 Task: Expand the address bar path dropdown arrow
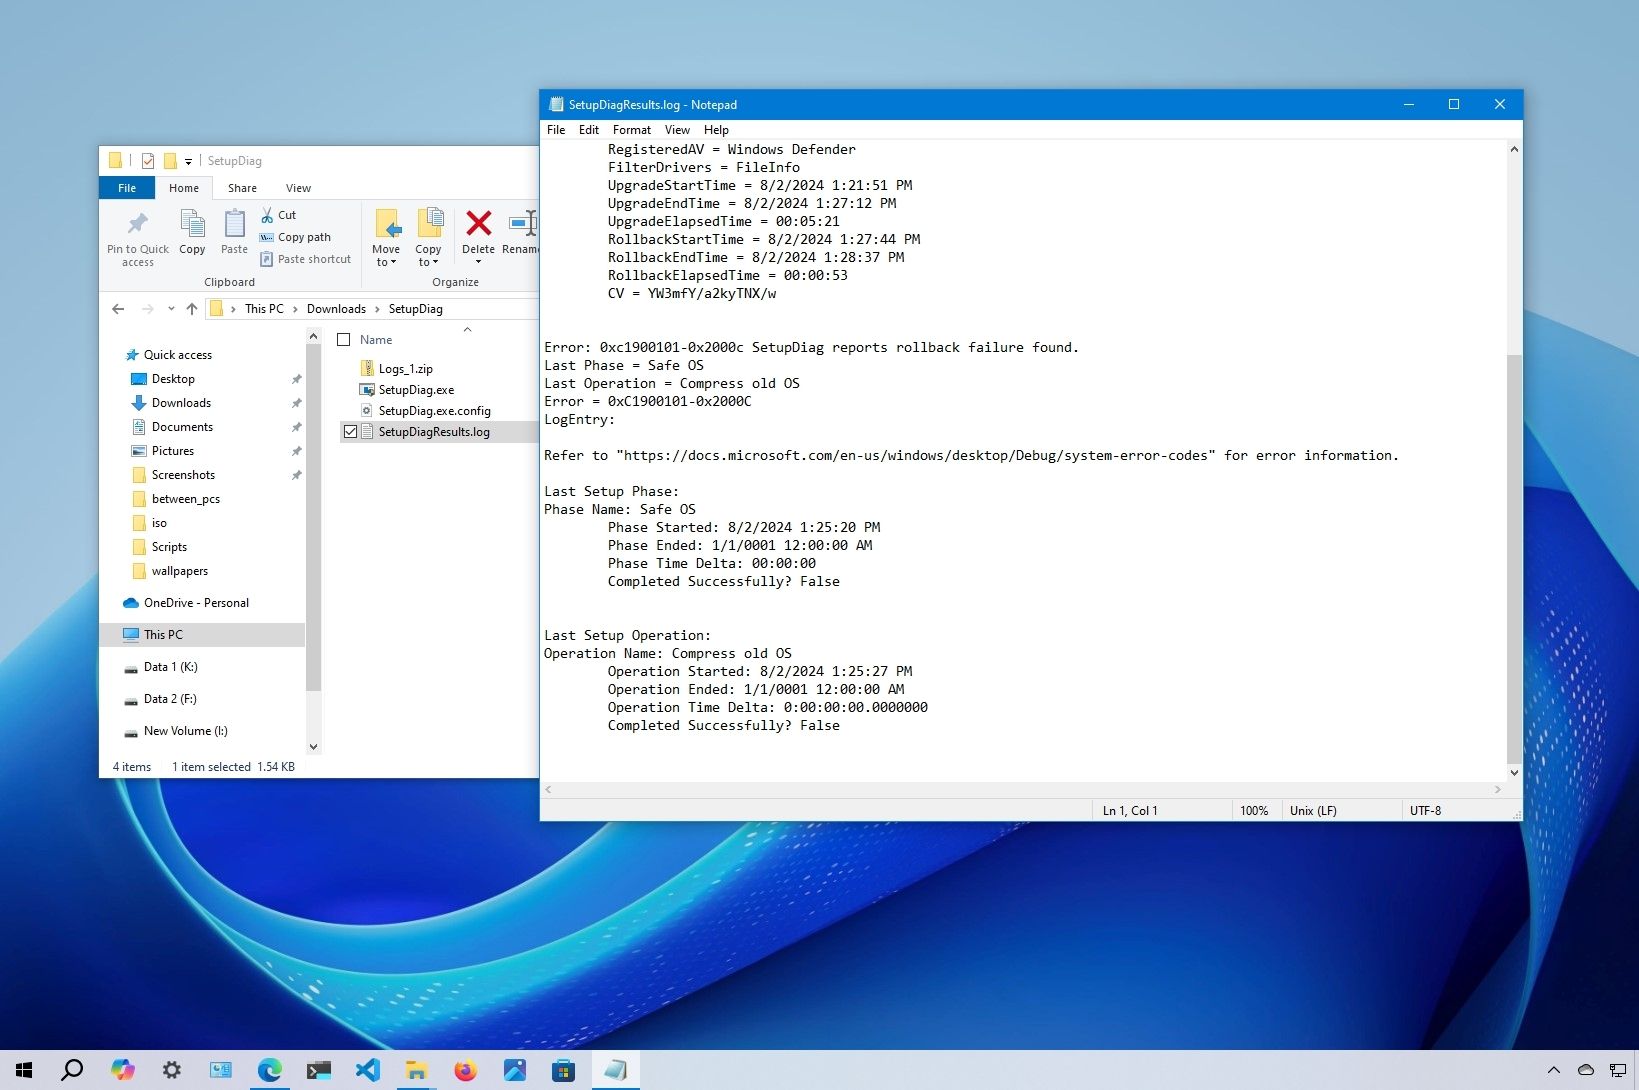click(x=171, y=309)
